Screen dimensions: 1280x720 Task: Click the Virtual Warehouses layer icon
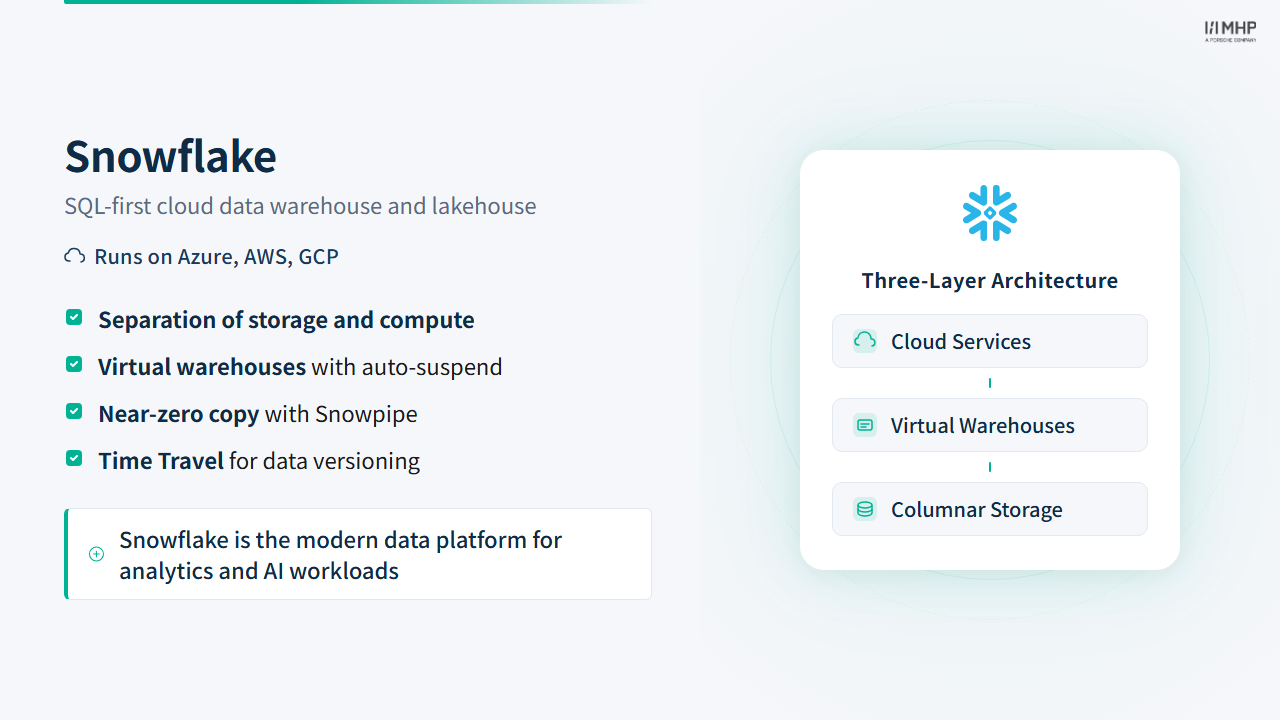pos(865,425)
